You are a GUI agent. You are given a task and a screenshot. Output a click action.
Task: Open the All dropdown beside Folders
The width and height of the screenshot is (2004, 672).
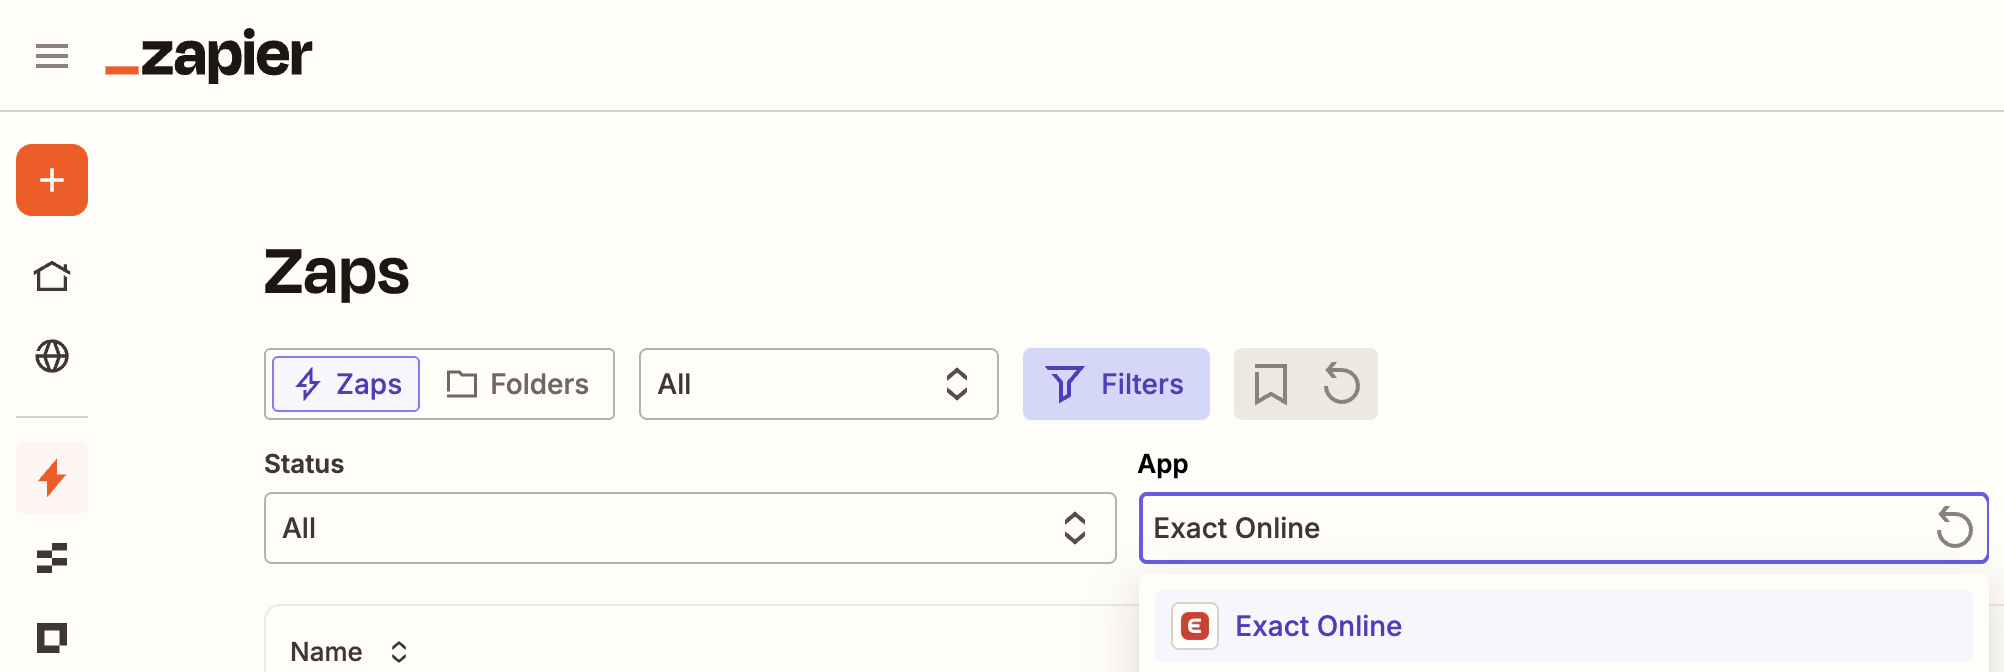(x=819, y=384)
